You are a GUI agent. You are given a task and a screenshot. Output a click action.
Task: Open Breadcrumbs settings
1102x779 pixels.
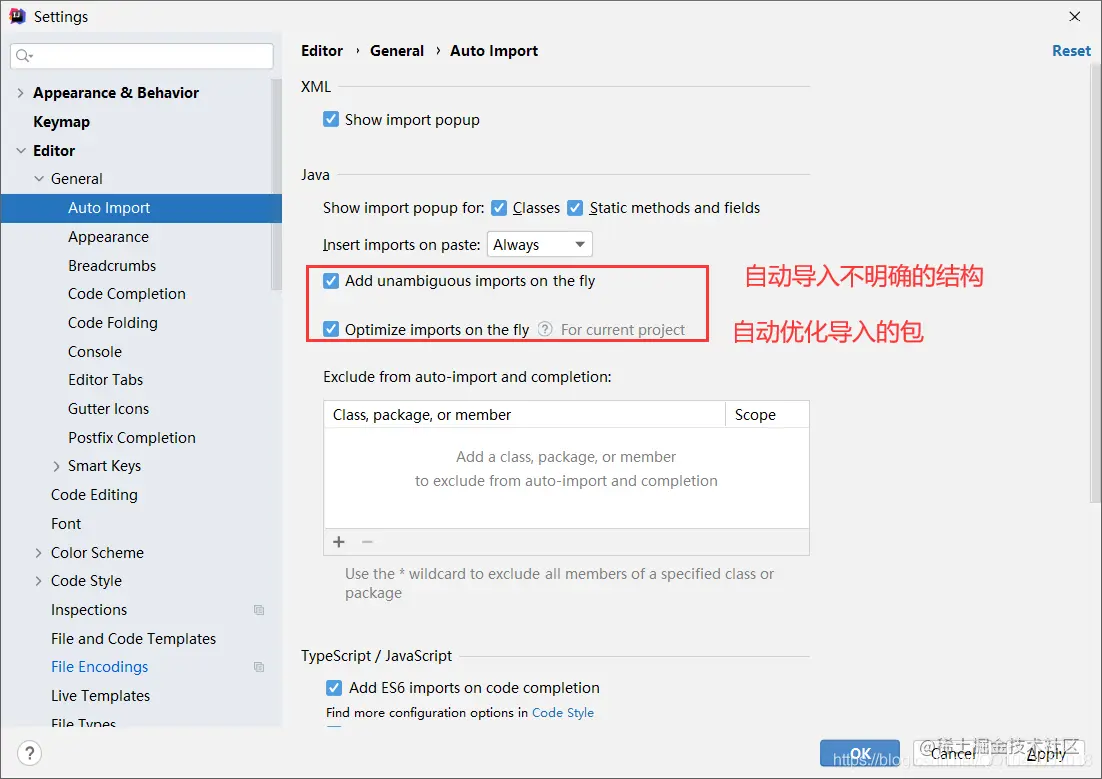112,266
